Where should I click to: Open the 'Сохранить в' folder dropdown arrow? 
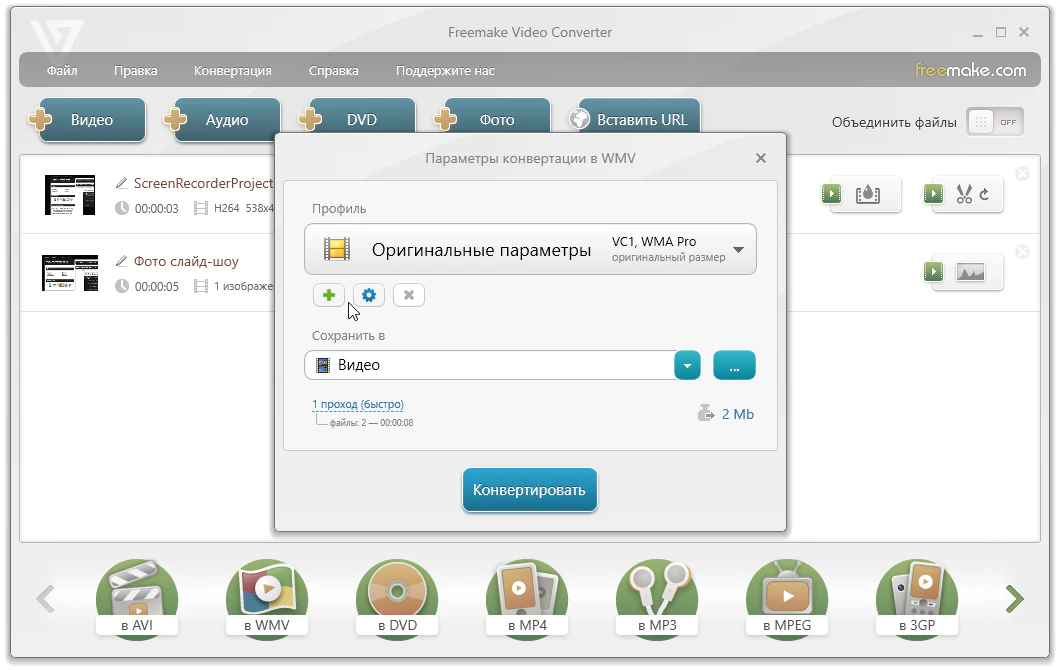point(687,366)
